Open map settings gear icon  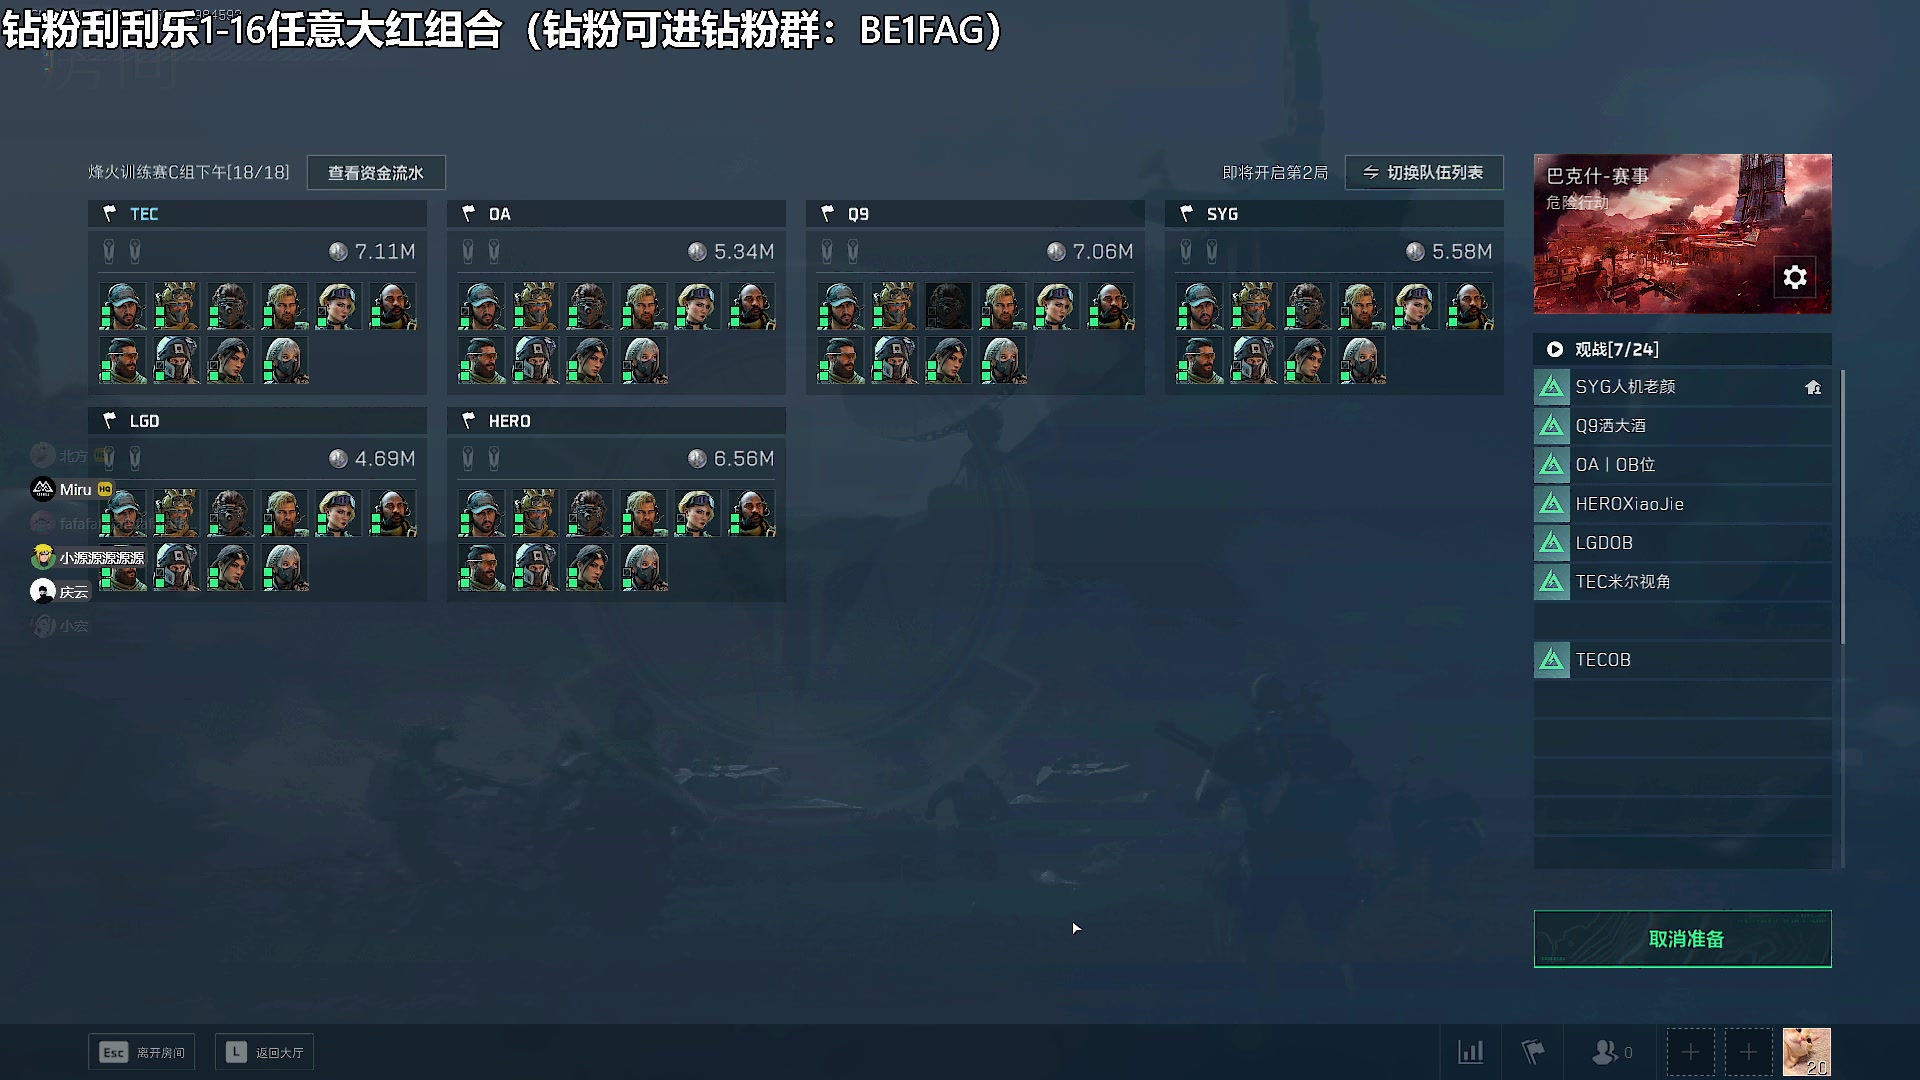1795,277
